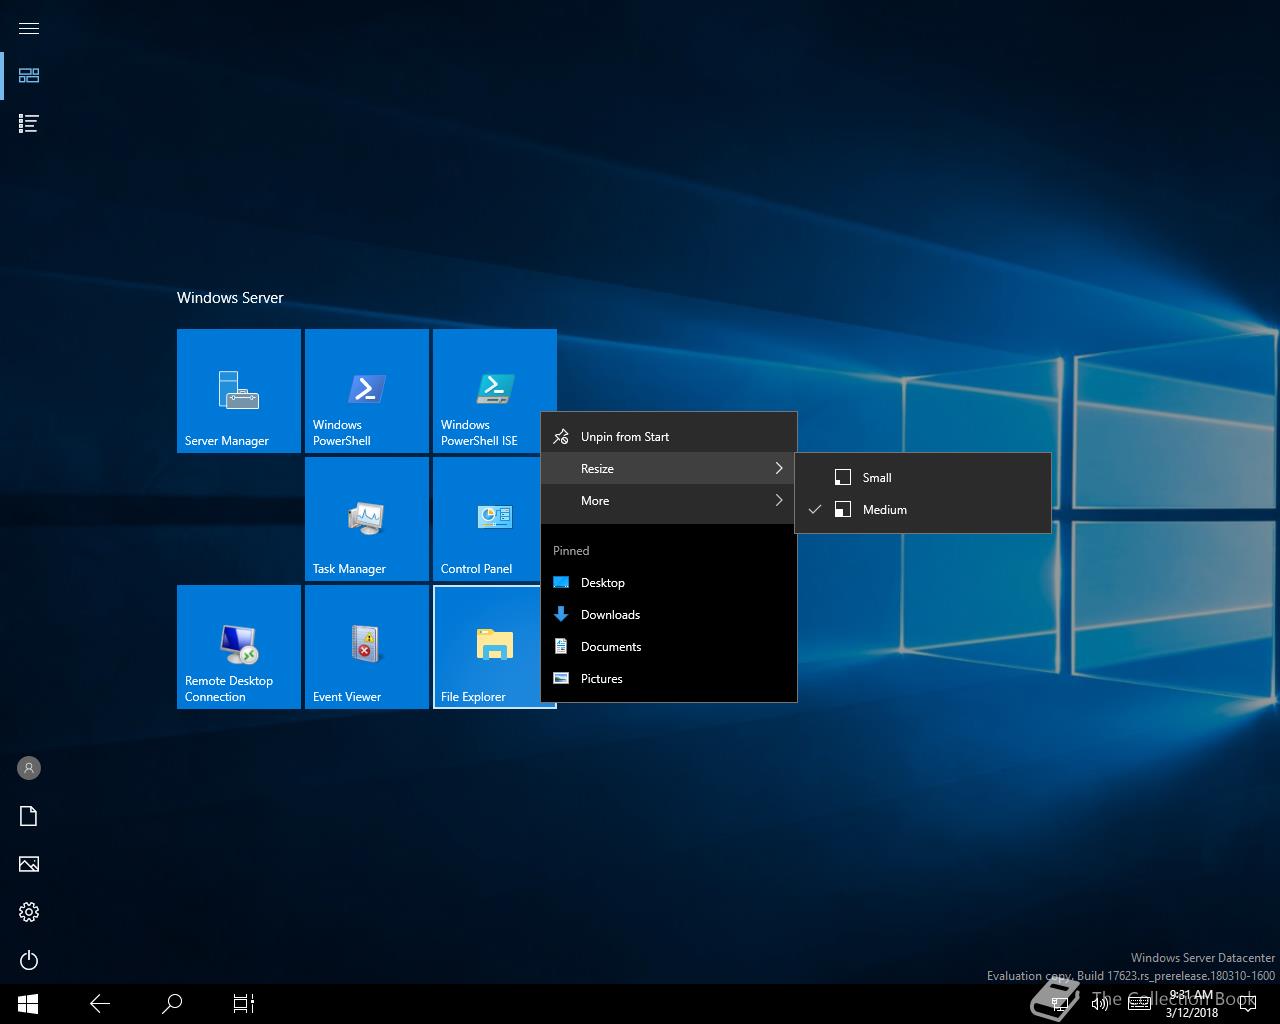Click the Windows Server group title
Screen dimensions: 1280x1024
tap(230, 298)
